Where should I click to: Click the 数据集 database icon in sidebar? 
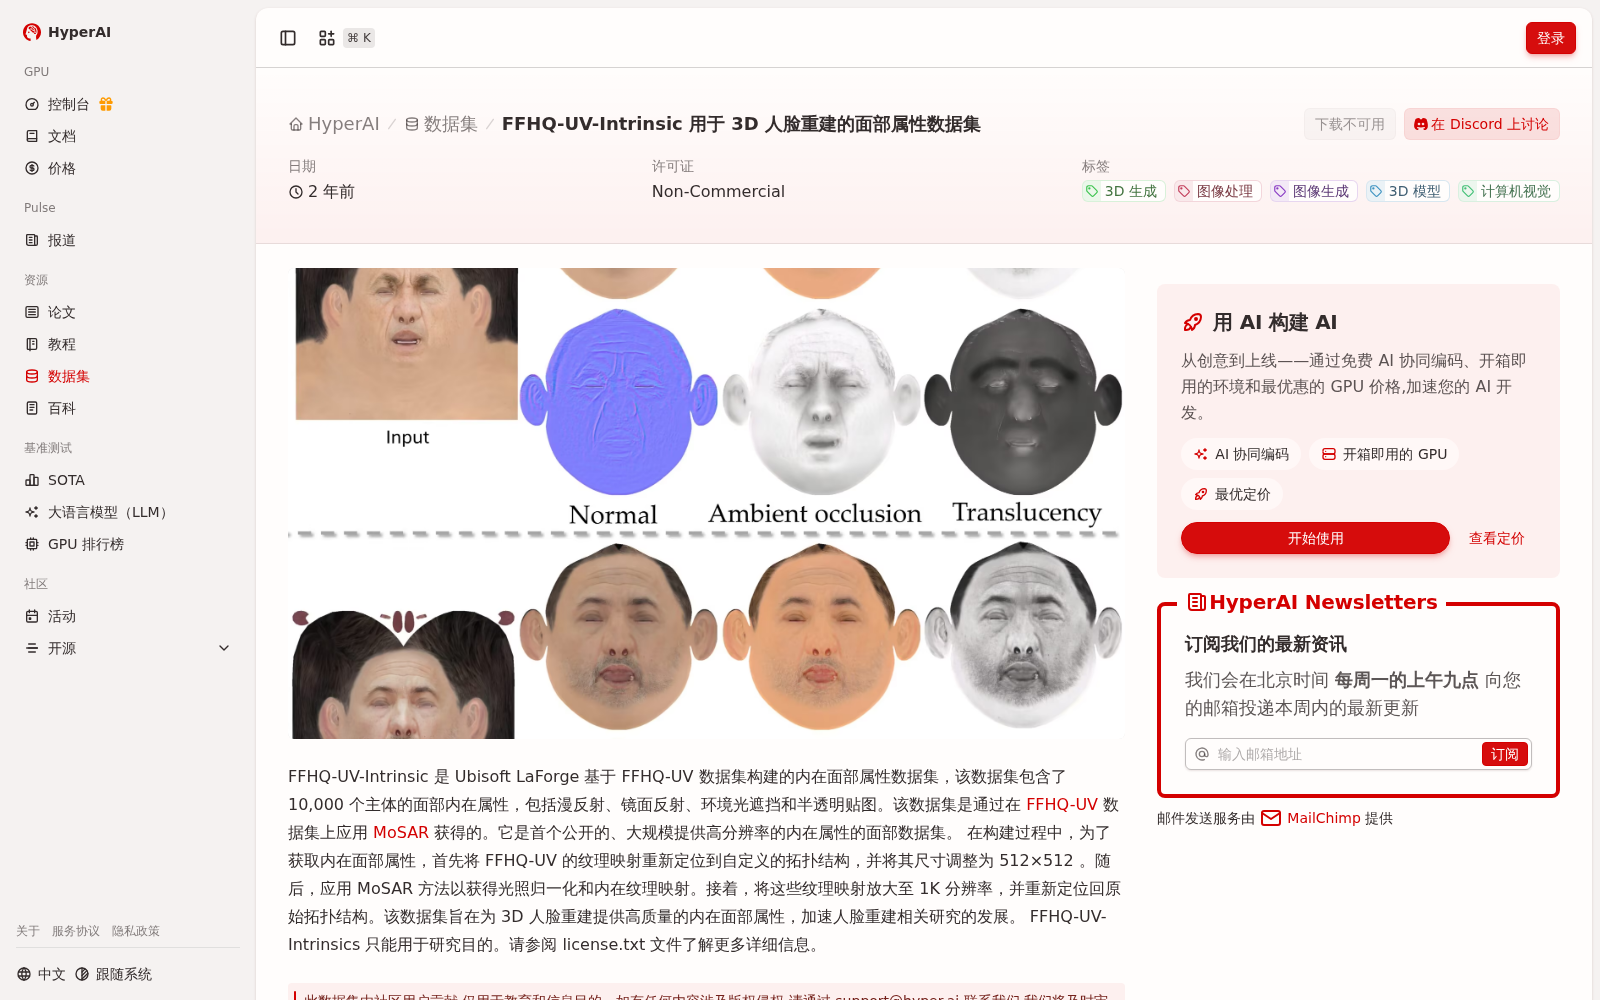coord(32,376)
